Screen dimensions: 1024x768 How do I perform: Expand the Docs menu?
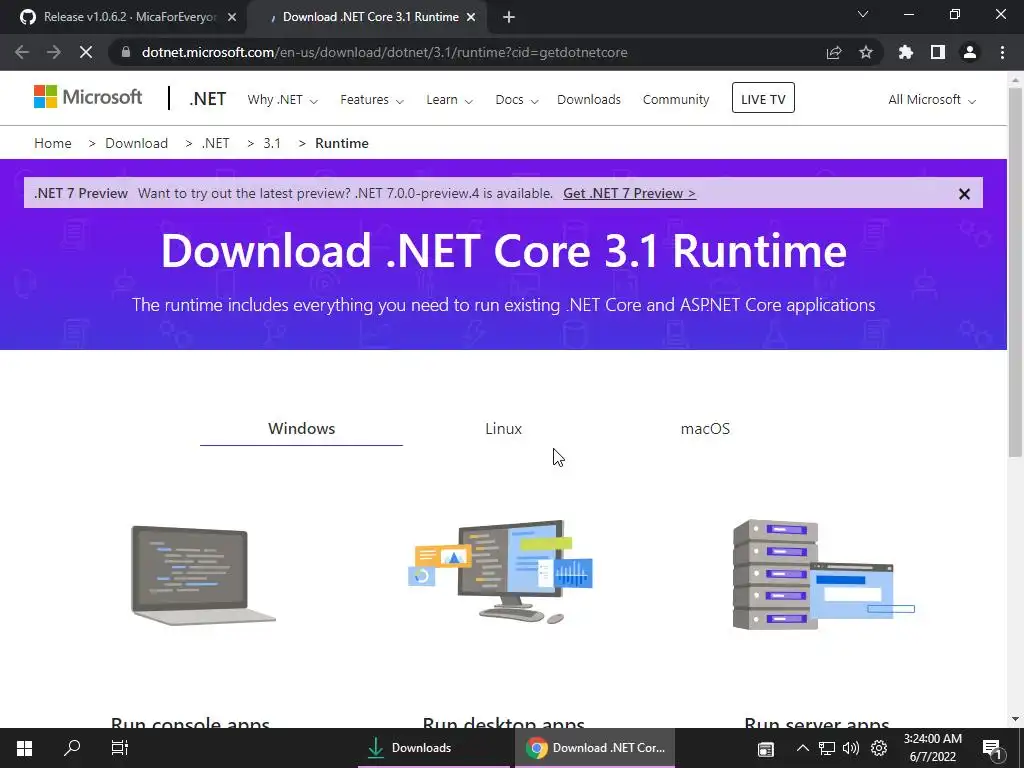(517, 100)
